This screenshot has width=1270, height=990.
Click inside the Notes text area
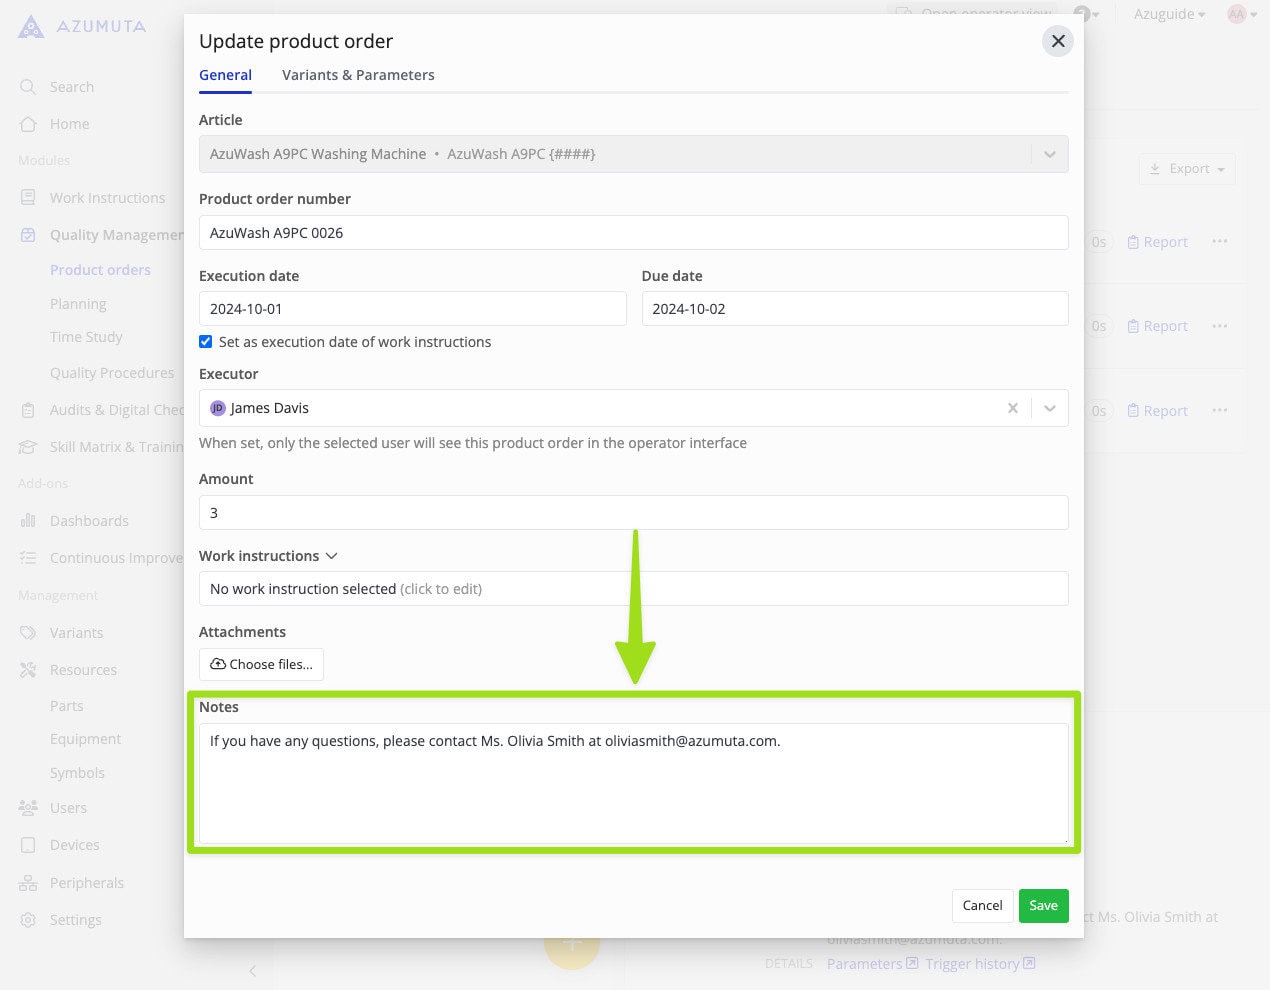point(634,783)
